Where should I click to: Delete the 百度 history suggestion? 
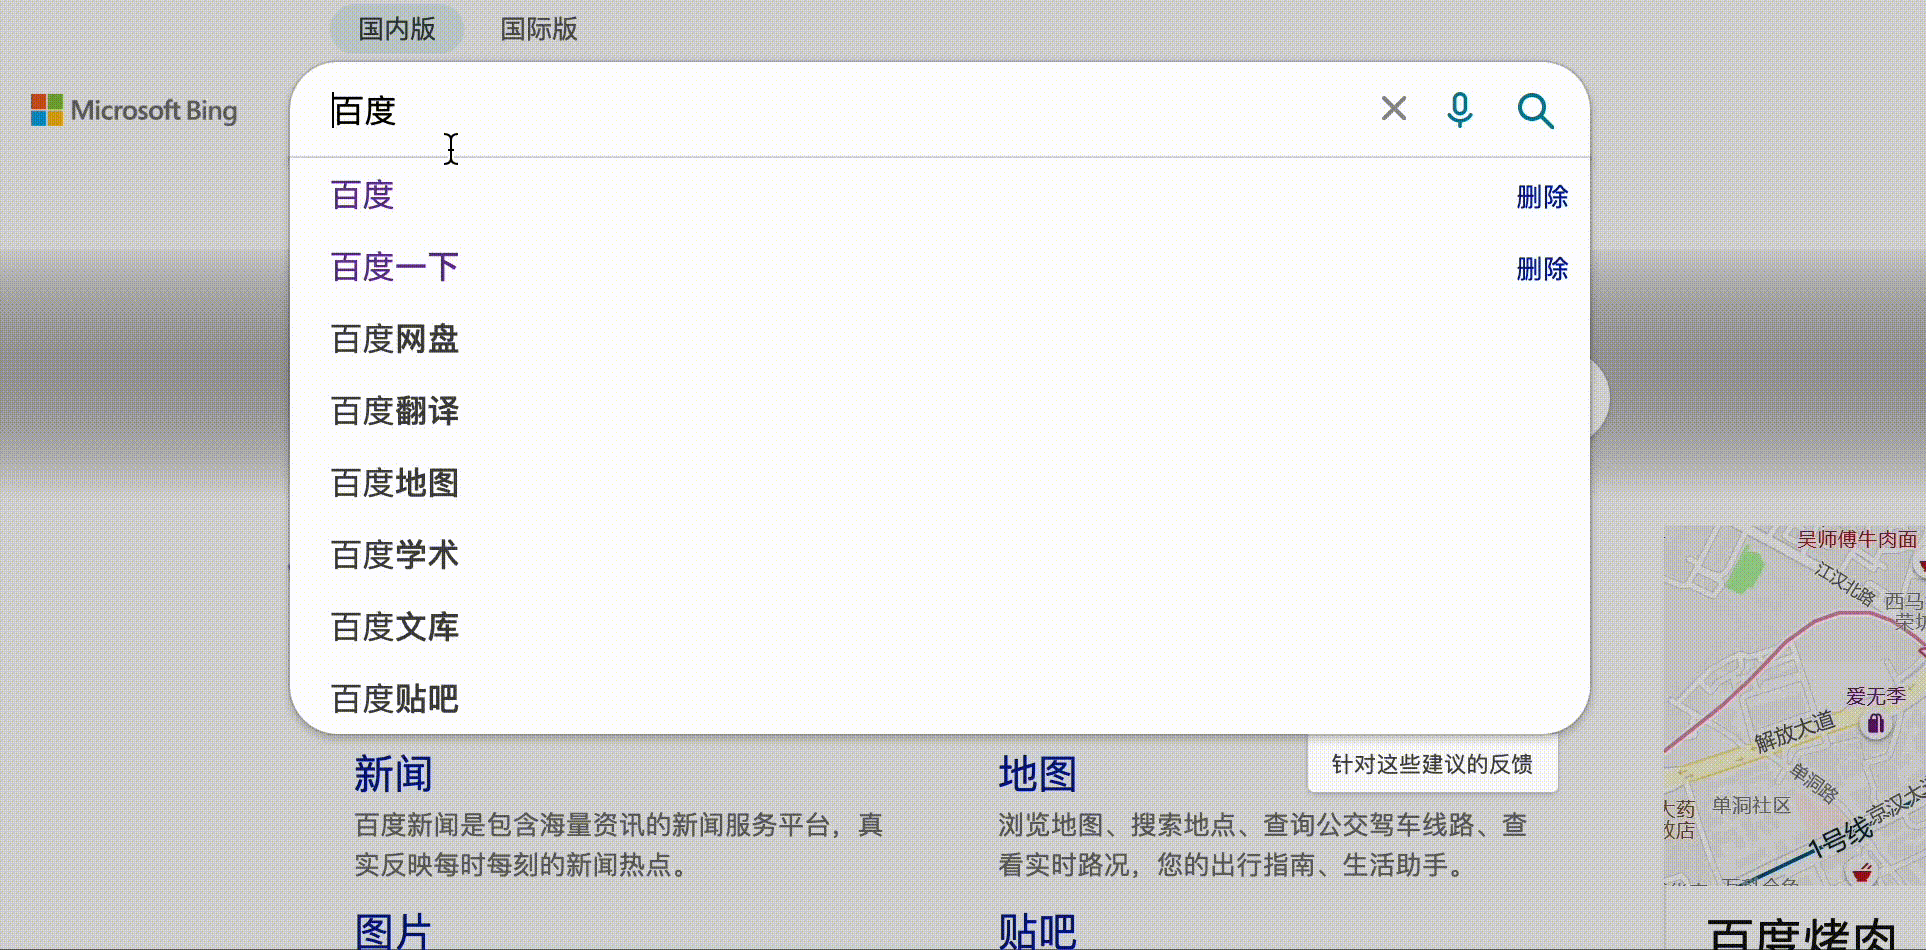1542,197
